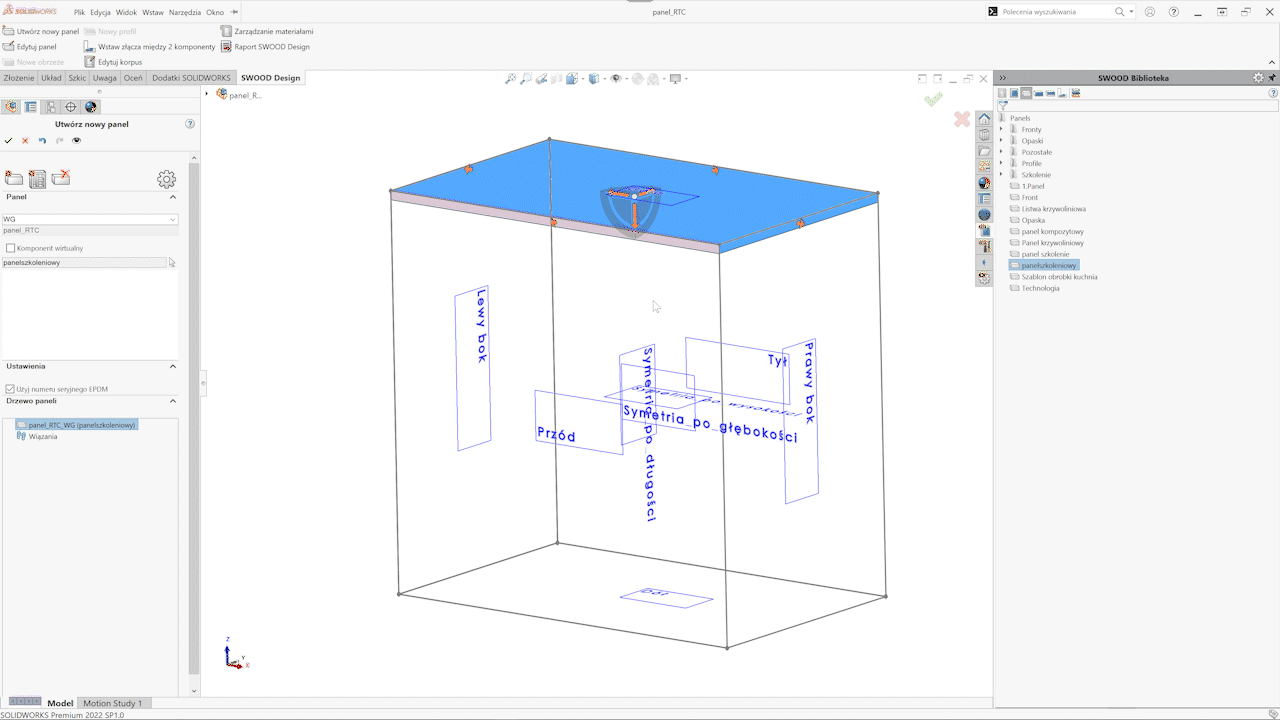This screenshot has width=1280, height=720.
Task: Enable the Komponent wirtualny checkbox
Action: point(11,248)
